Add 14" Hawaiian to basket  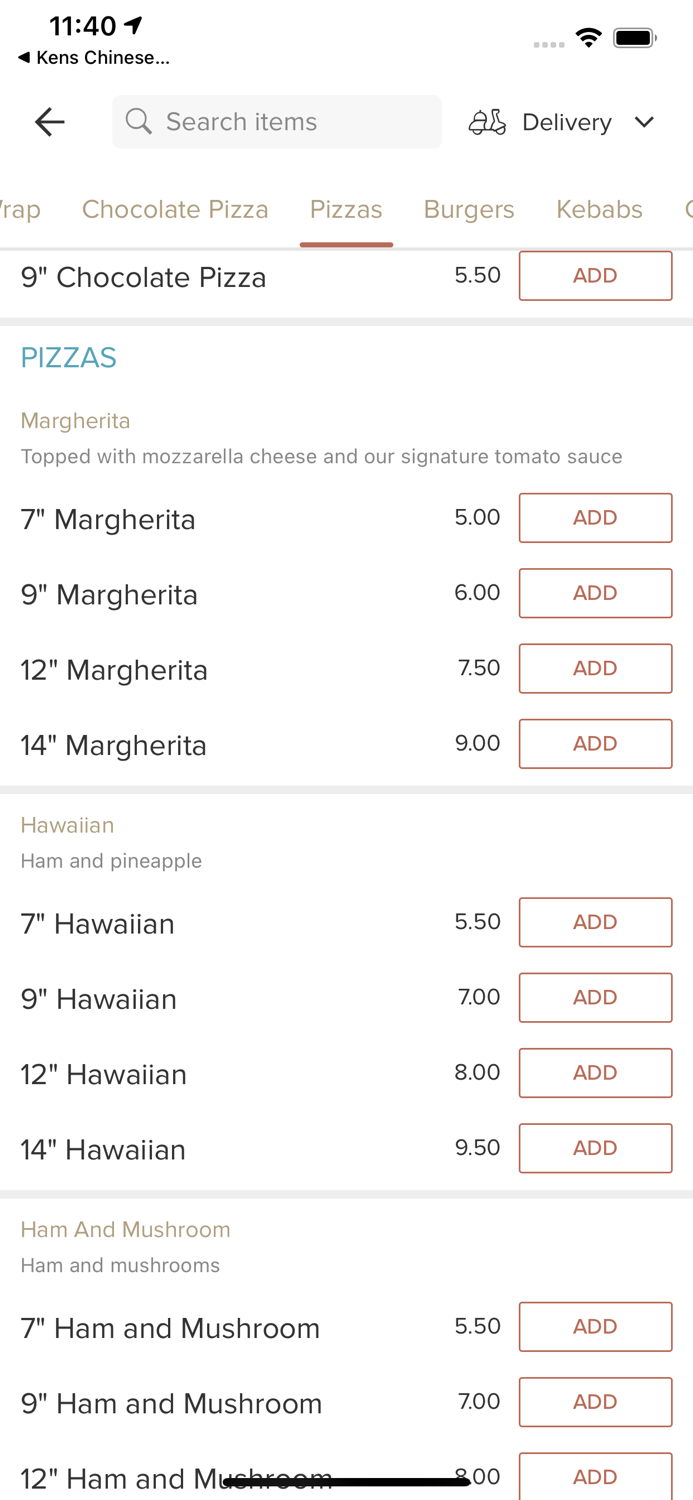click(x=595, y=1148)
